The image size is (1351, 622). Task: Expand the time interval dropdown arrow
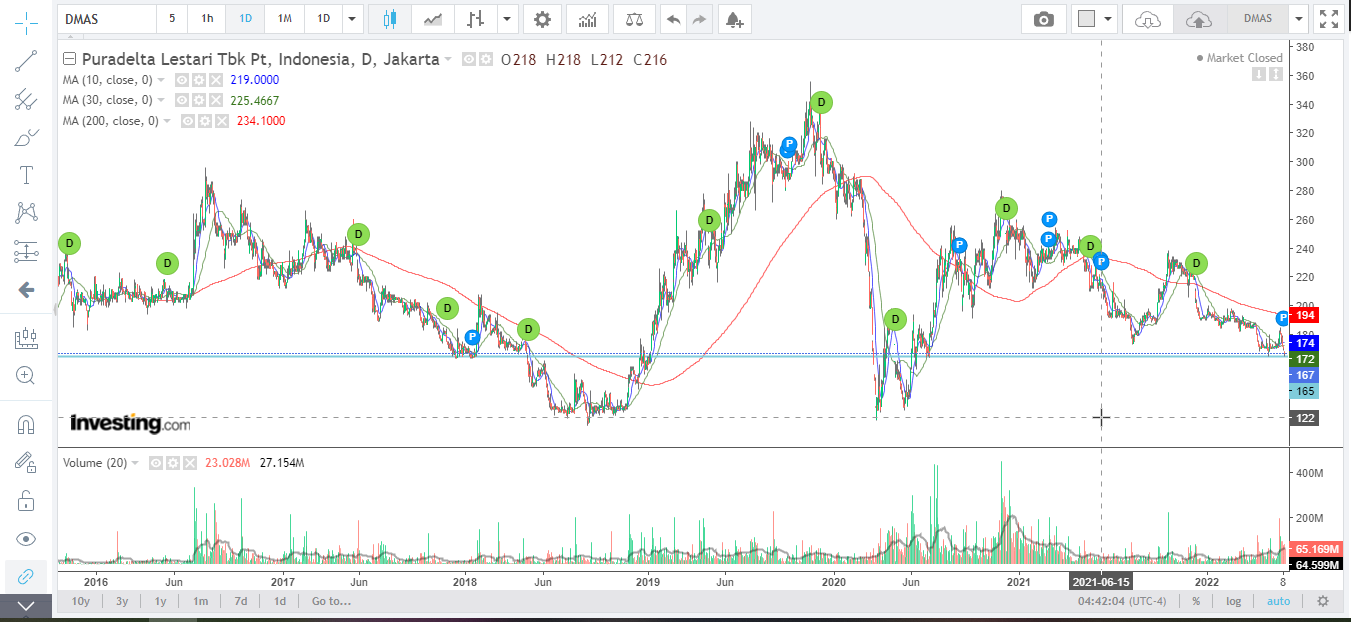click(x=351, y=18)
